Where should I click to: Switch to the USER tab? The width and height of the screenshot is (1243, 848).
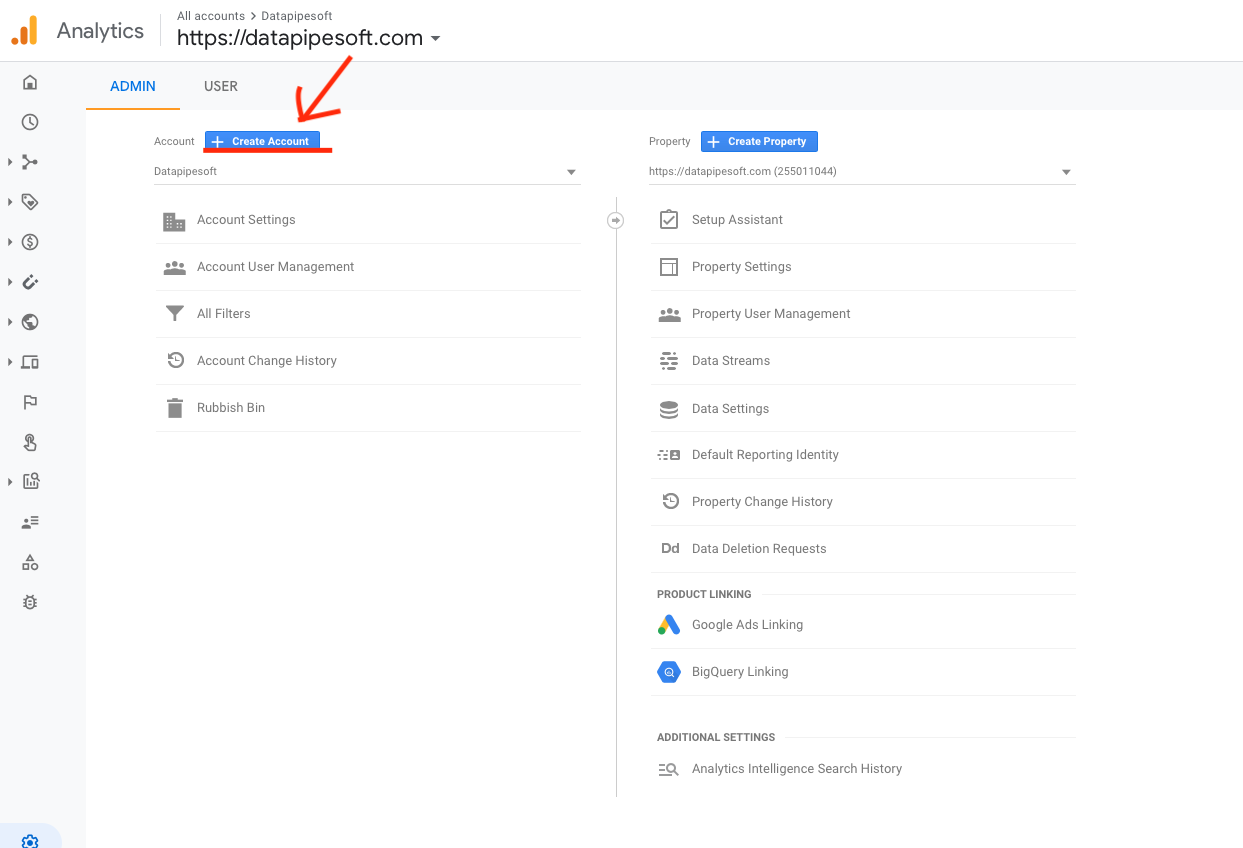(x=221, y=86)
